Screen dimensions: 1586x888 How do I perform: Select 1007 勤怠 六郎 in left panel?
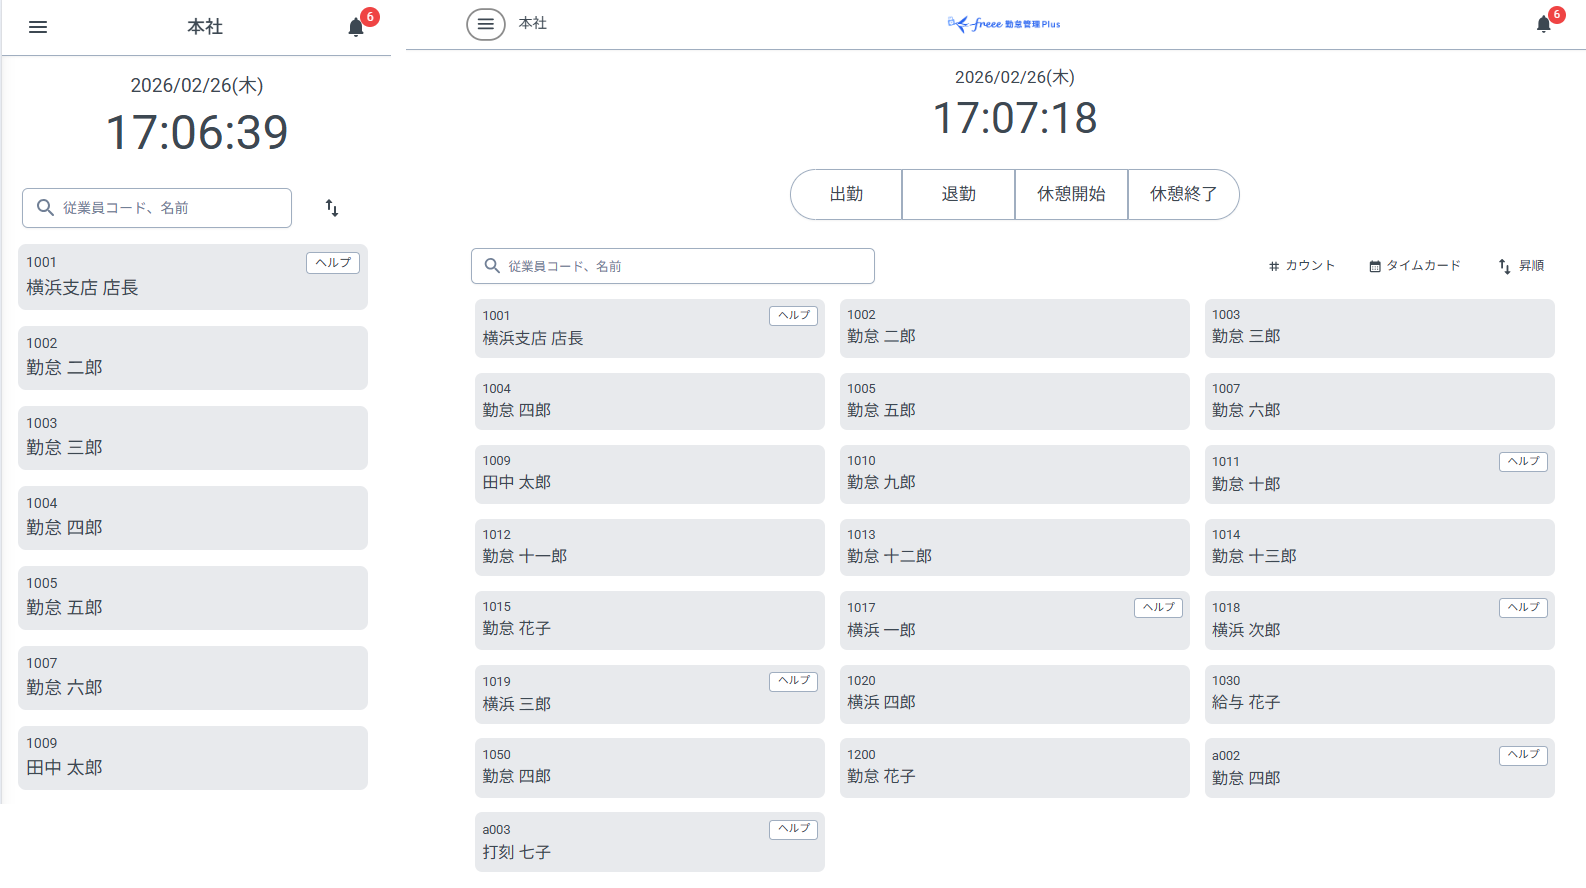[x=193, y=678]
